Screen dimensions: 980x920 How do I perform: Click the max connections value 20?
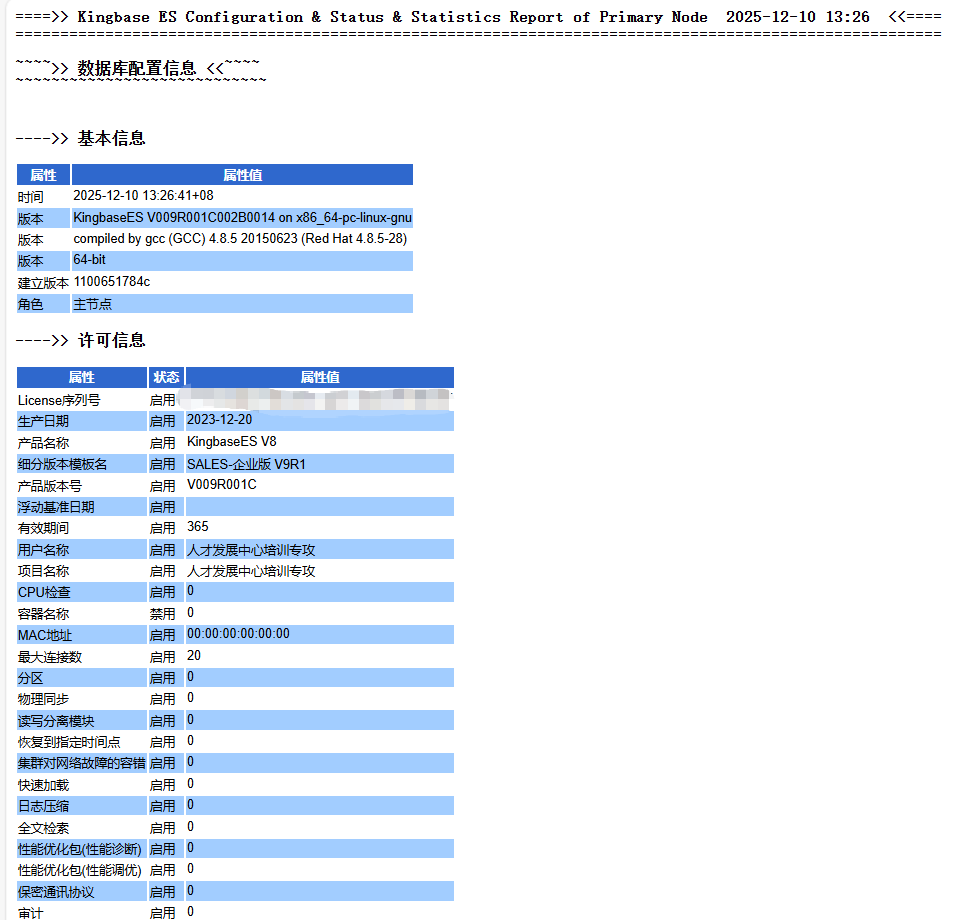click(194, 656)
